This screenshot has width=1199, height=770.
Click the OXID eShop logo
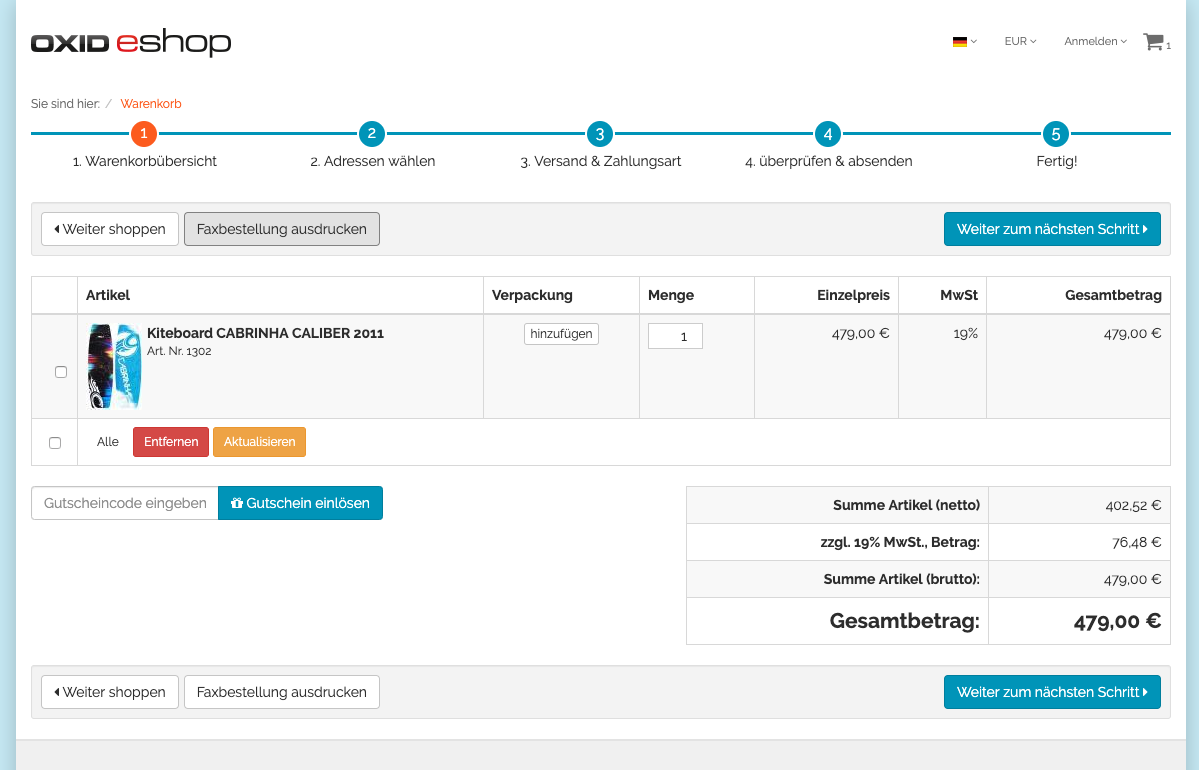click(131, 43)
